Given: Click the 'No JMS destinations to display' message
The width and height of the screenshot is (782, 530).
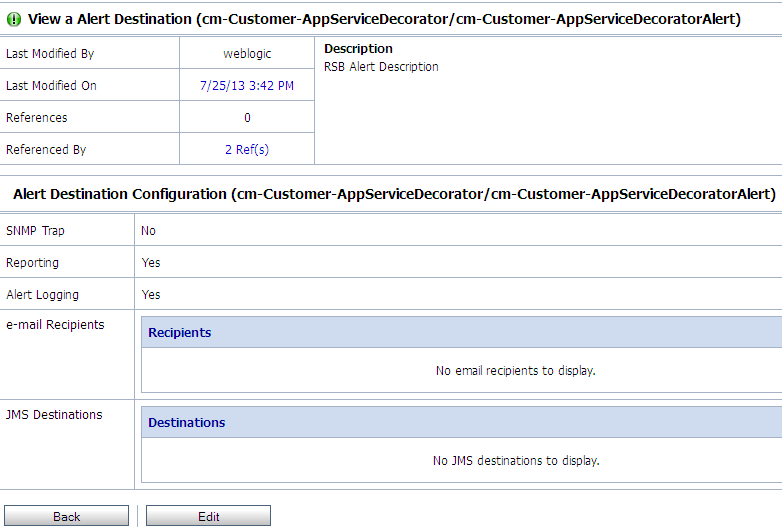Looking at the screenshot, I should 515,461.
